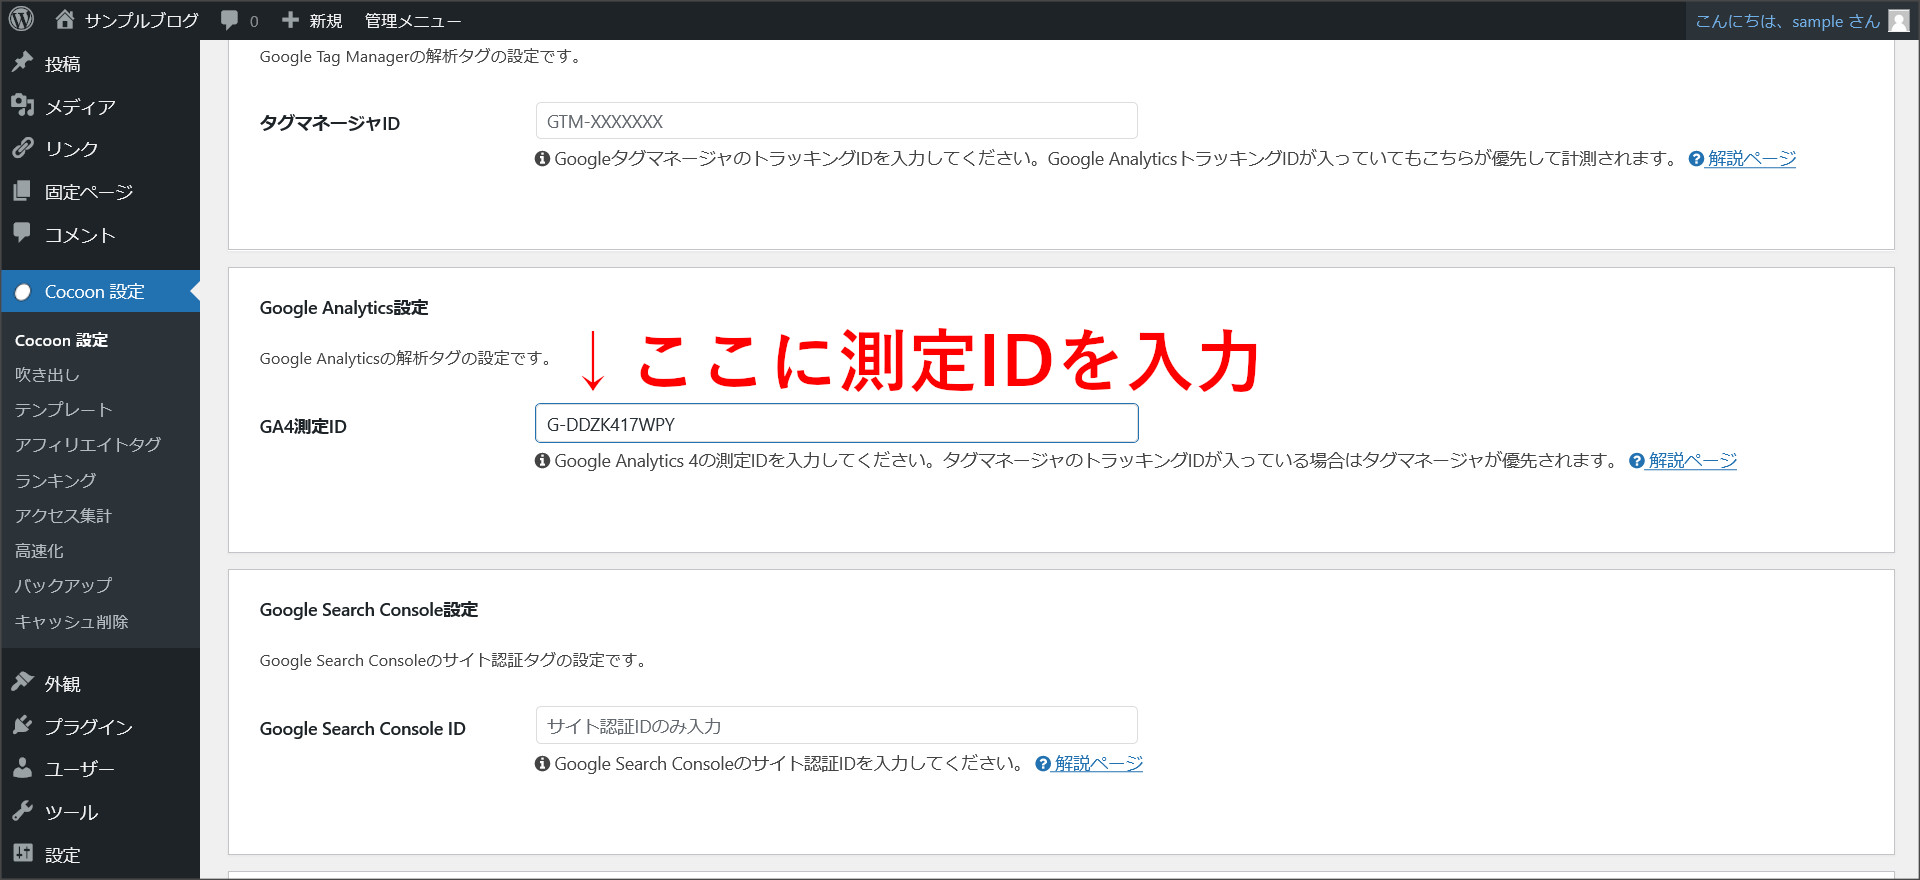Focus the Google Search Console ID field
This screenshot has width=1920, height=880.
pyautogui.click(x=836, y=725)
